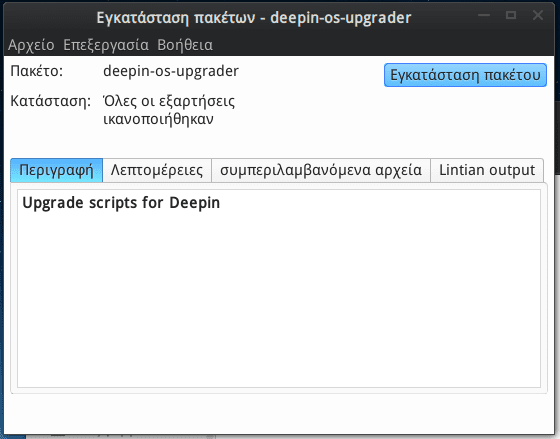This screenshot has height=439, width=560.
Task: Minimize the package installer window
Action: click(484, 15)
